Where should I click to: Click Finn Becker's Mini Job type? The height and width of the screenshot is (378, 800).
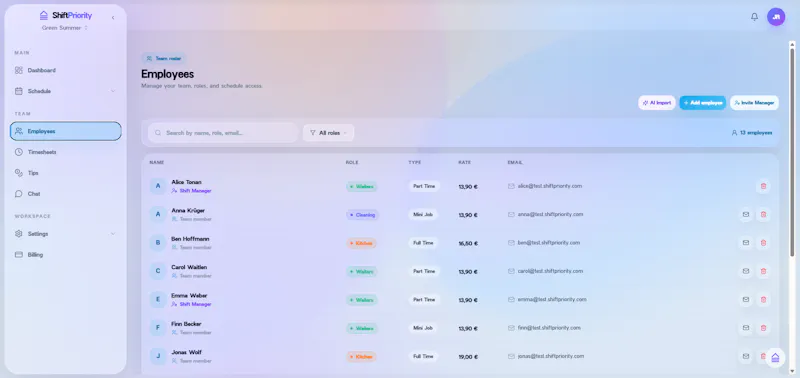tap(423, 328)
